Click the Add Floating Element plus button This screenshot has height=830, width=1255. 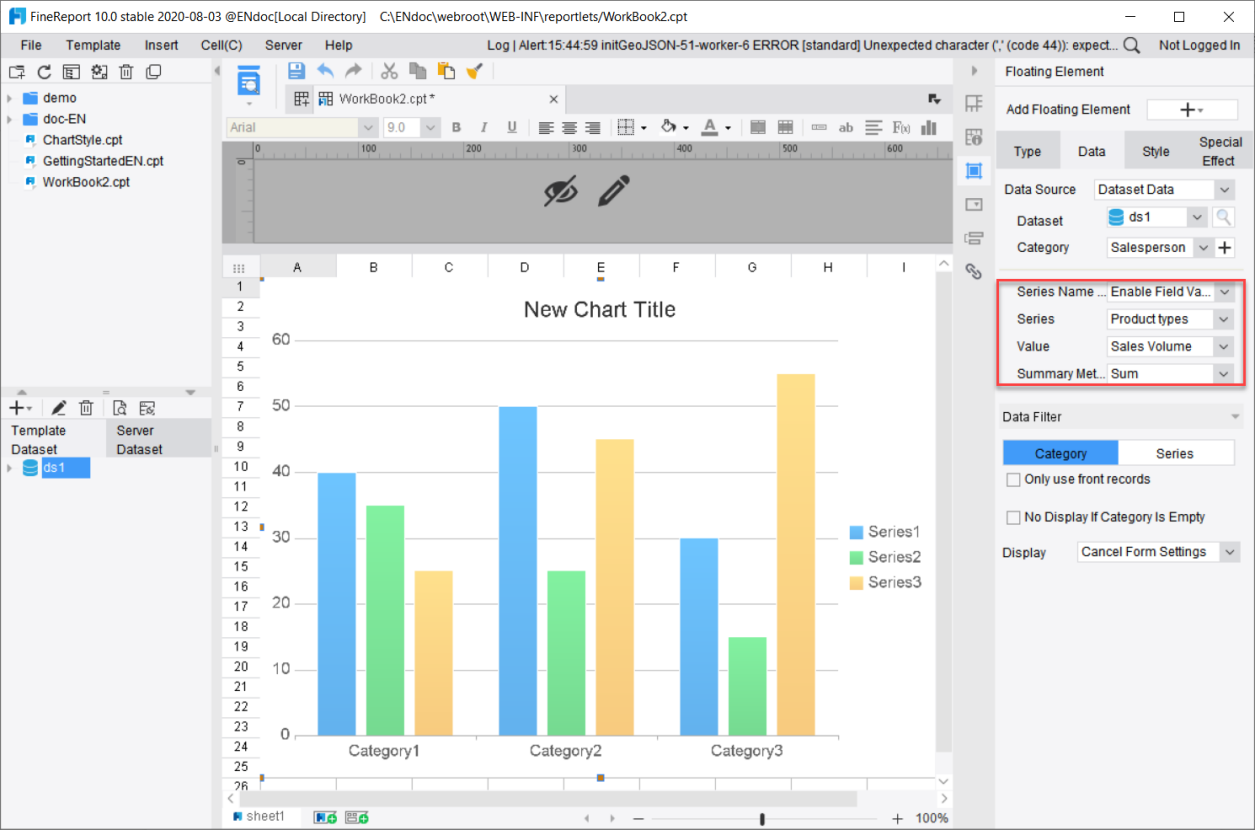click(x=1192, y=110)
